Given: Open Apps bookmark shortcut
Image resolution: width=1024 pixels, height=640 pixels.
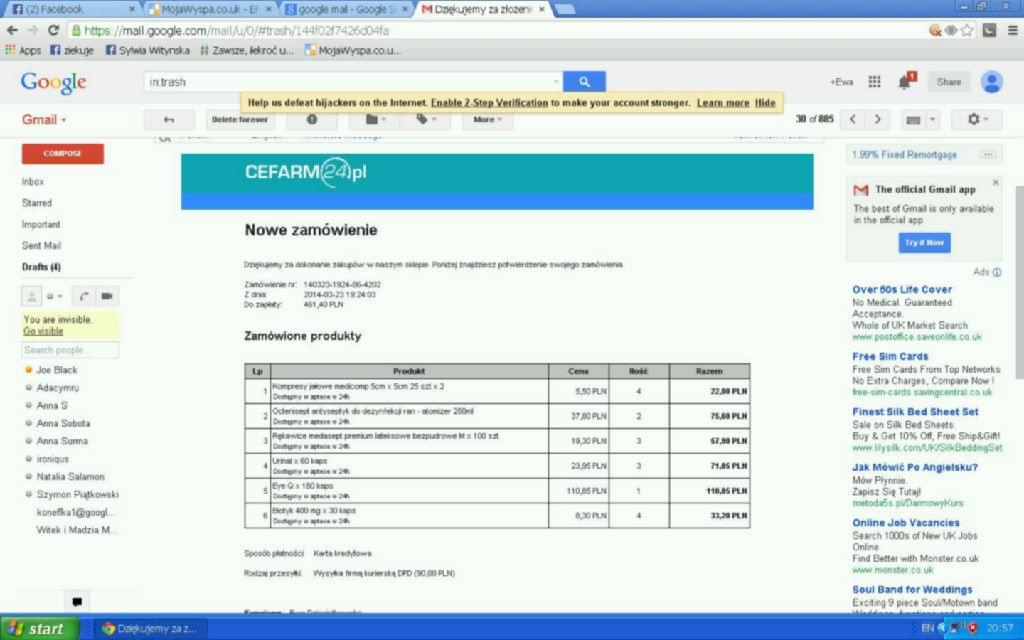Looking at the screenshot, I should pos(23,50).
